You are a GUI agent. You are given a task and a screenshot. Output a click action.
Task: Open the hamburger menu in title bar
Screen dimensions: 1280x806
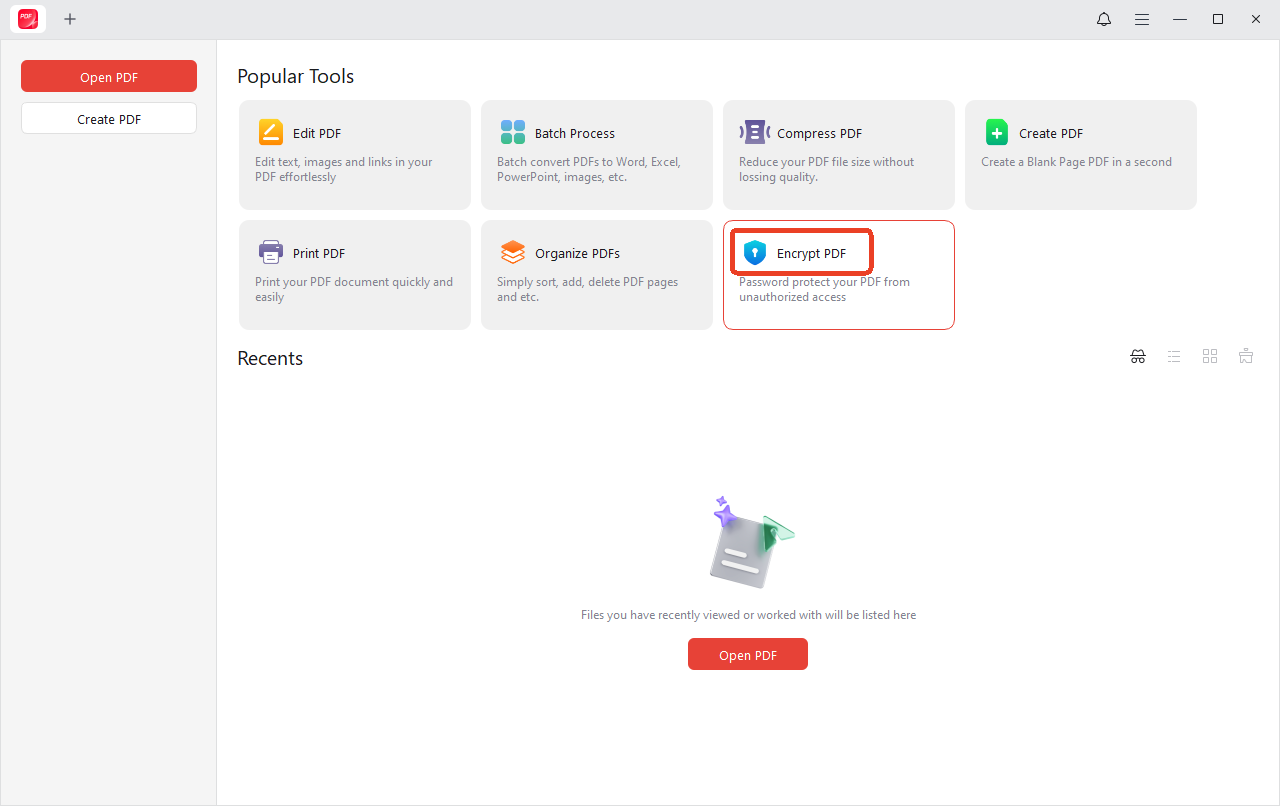[1141, 19]
